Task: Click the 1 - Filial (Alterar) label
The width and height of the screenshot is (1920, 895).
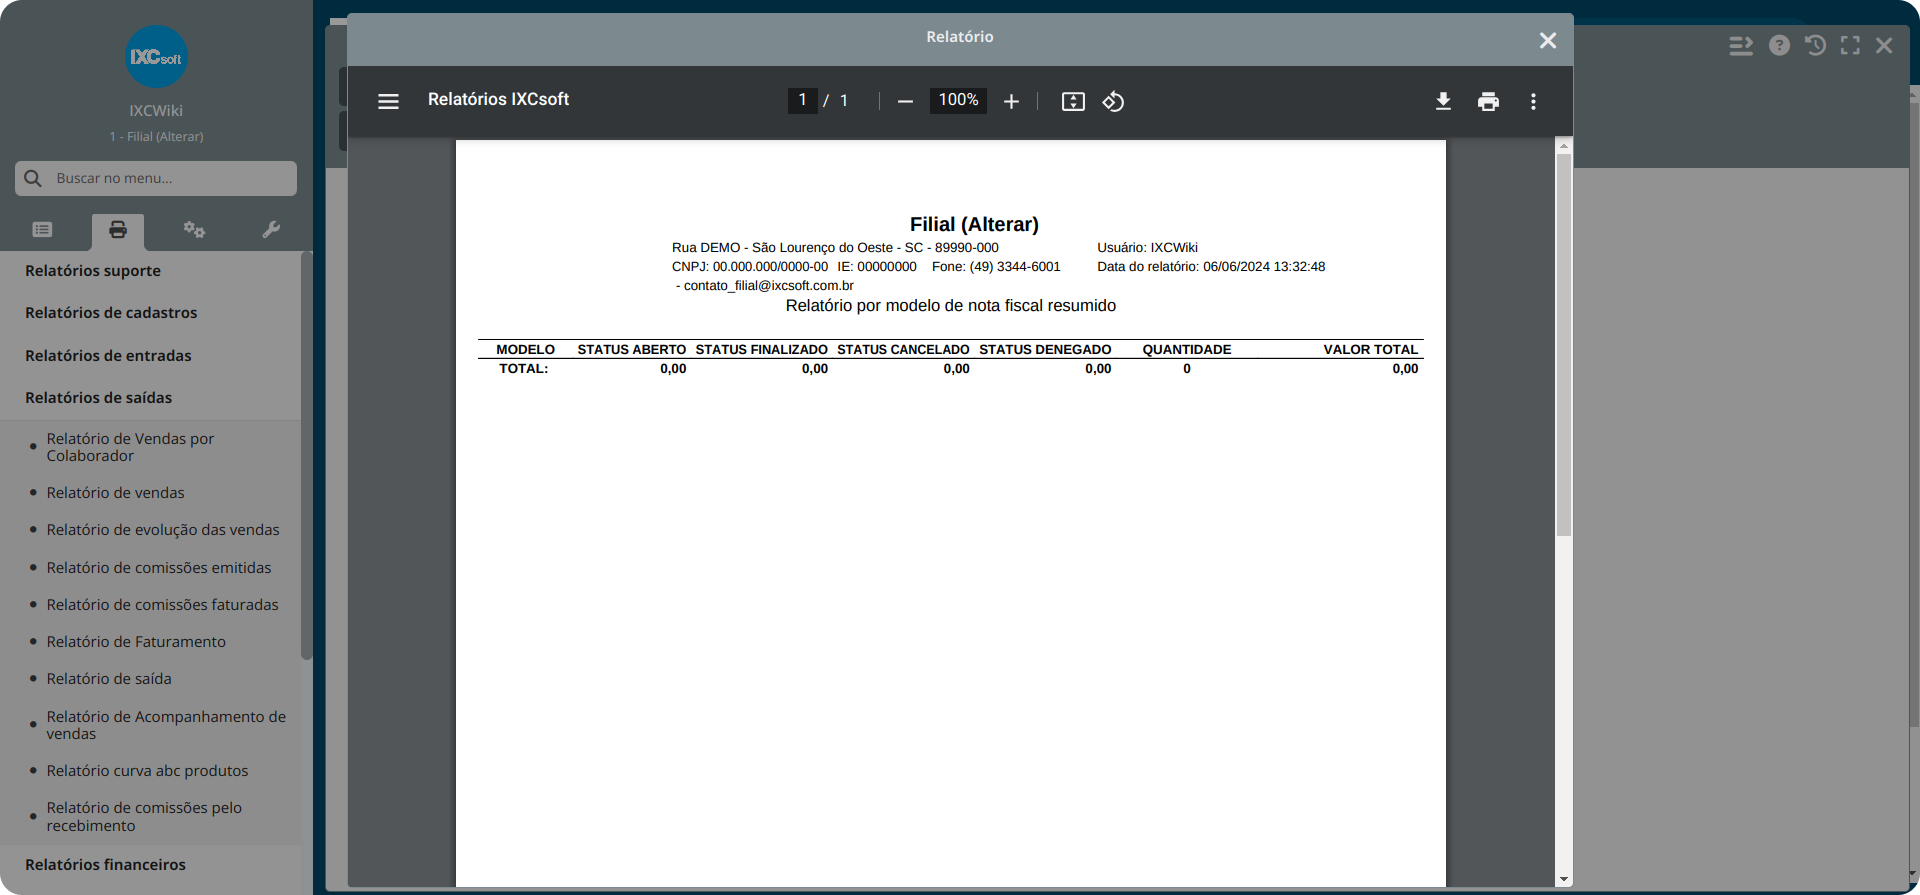Action: 156,137
